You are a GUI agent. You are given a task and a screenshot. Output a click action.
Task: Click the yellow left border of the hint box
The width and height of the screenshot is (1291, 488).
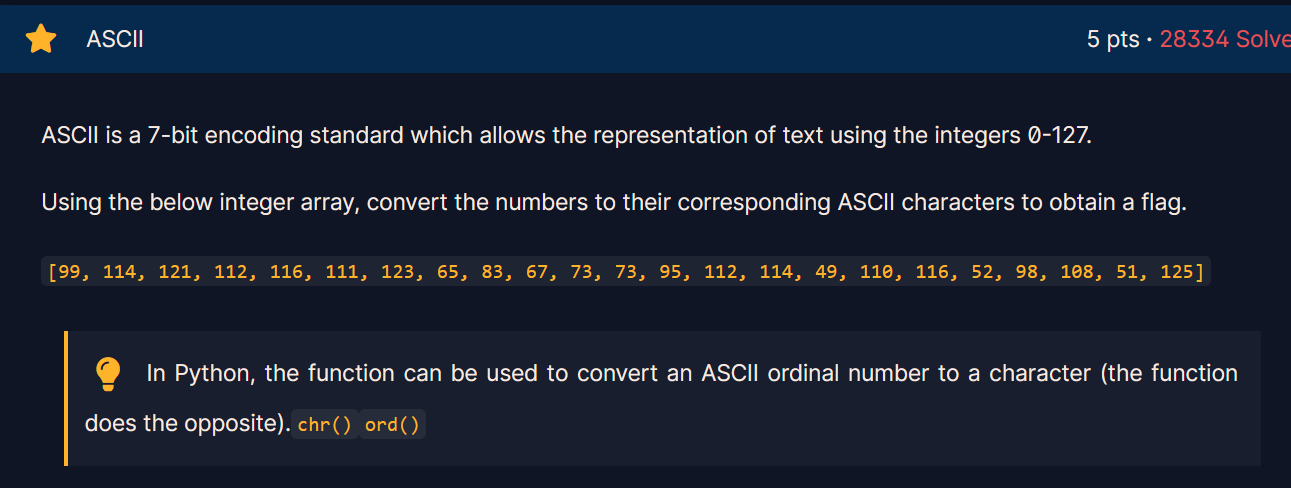(65, 398)
